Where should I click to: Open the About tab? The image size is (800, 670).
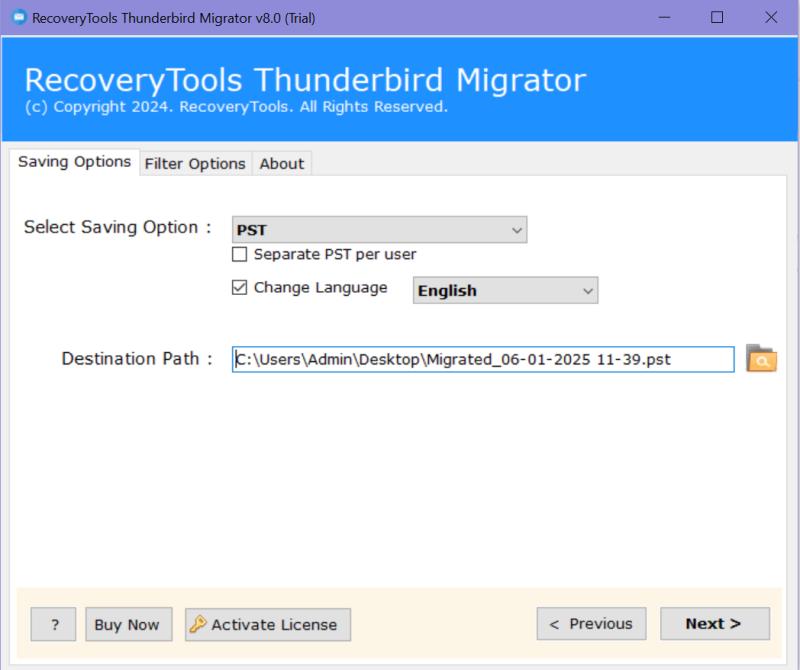(x=282, y=164)
